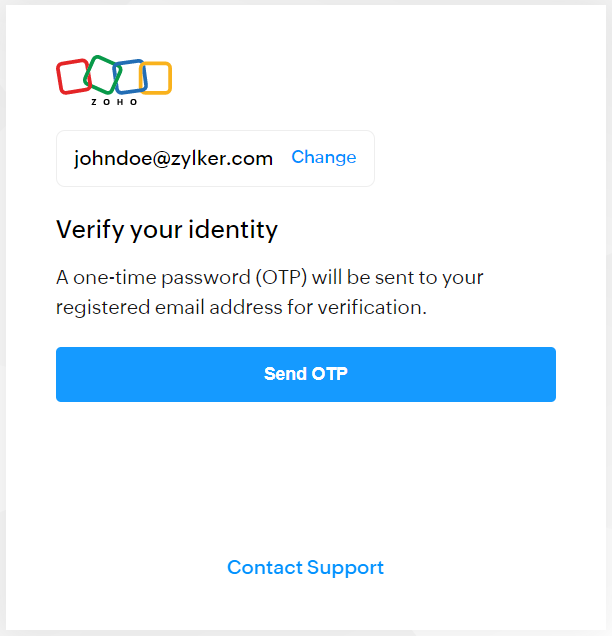The image size is (612, 636).
Task: Open the Contact Support link
Action: click(305, 568)
